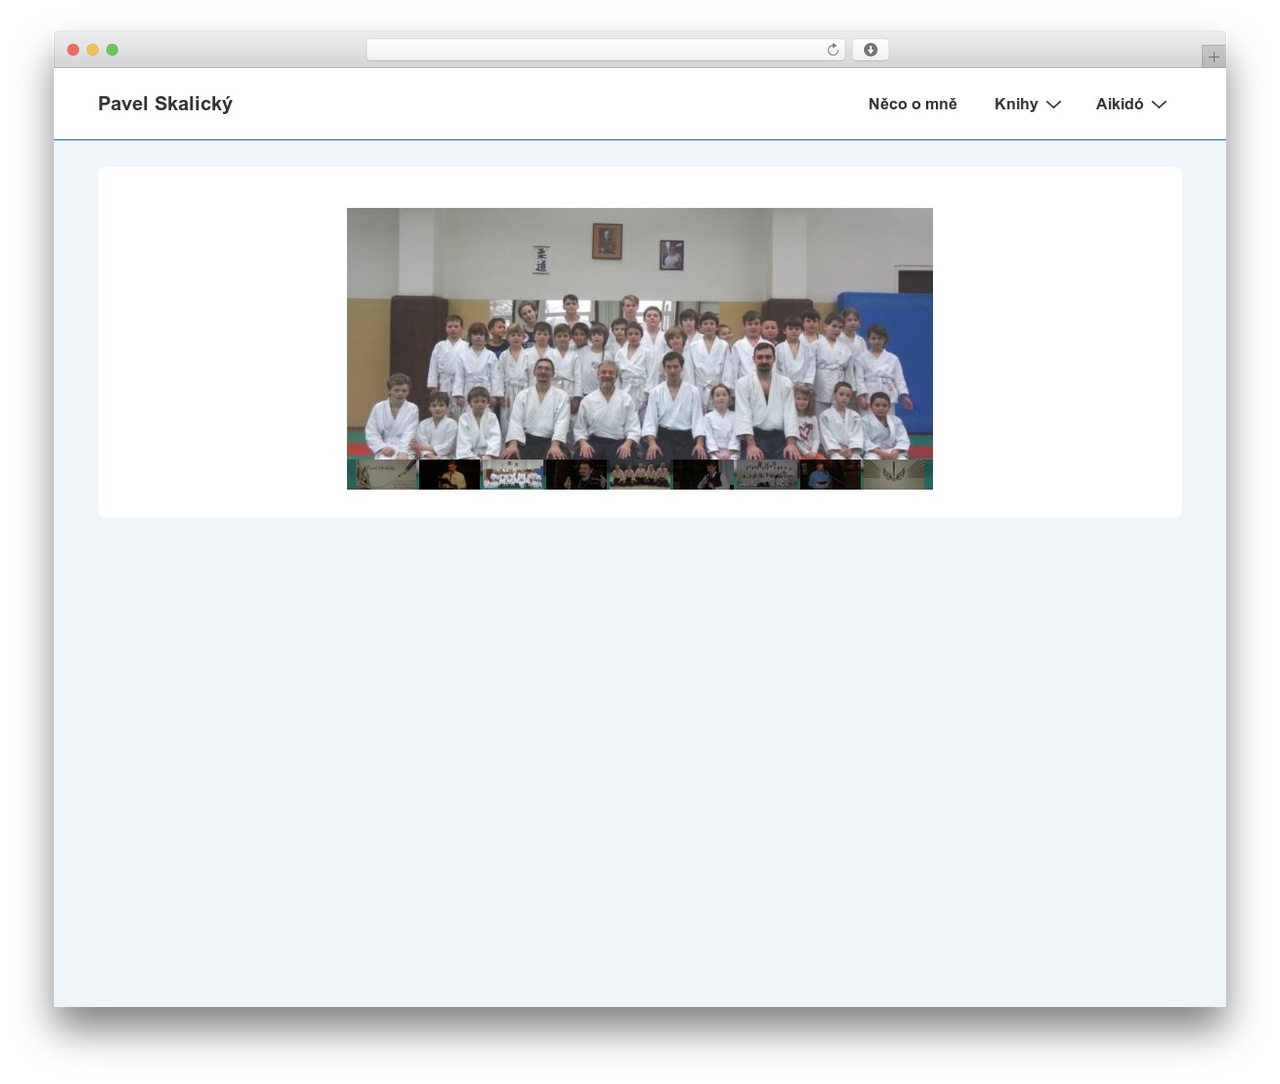Close the browser window with red button
The height and width of the screenshot is (1084, 1280).
pos(73,50)
